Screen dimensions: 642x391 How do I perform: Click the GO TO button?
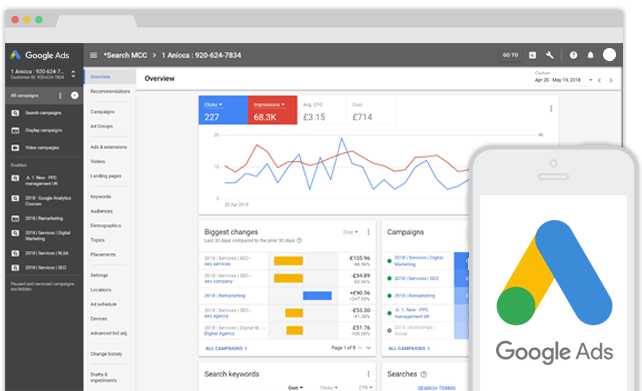tap(510, 55)
